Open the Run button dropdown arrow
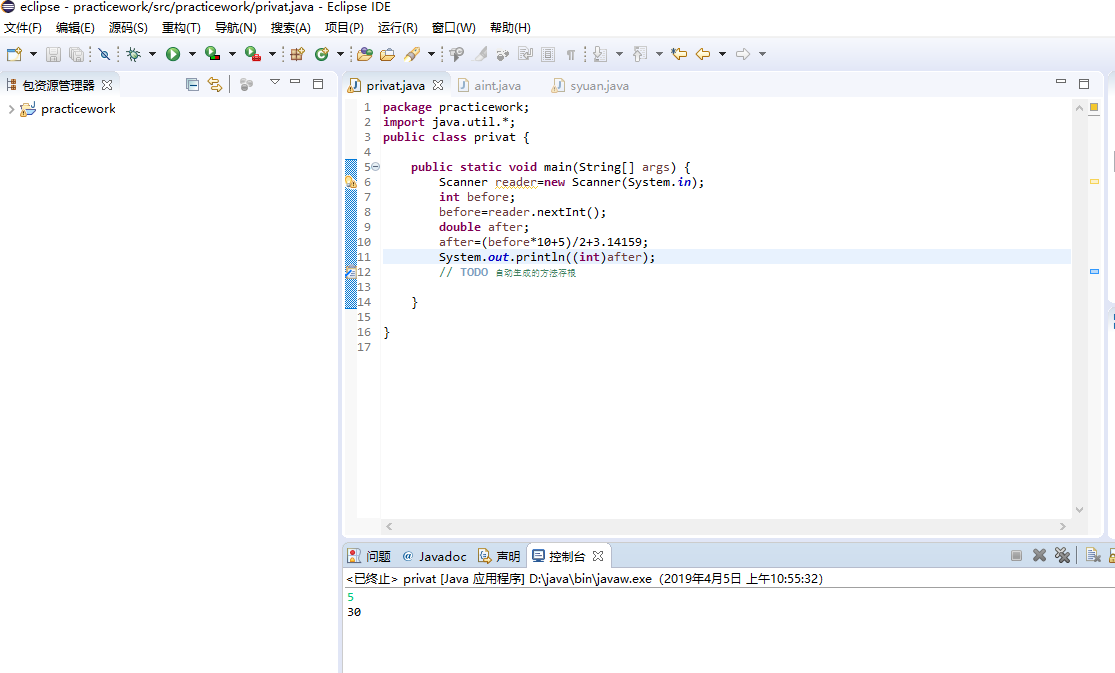1115x673 pixels. pos(192,54)
